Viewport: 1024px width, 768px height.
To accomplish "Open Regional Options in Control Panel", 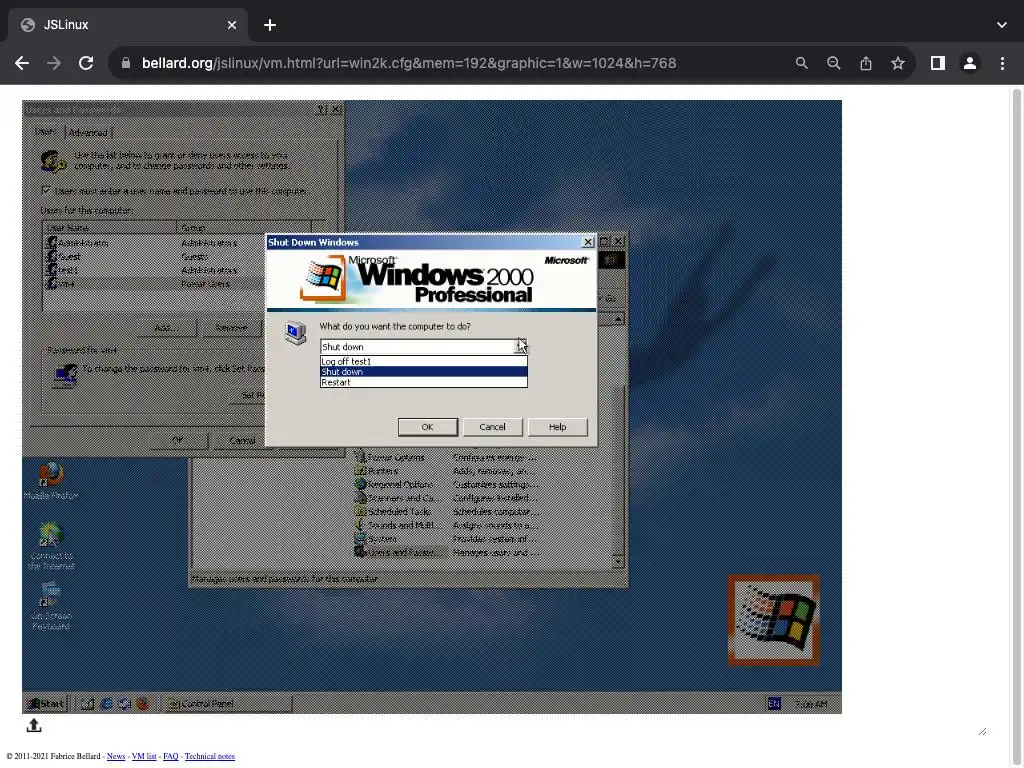I will pos(394,485).
